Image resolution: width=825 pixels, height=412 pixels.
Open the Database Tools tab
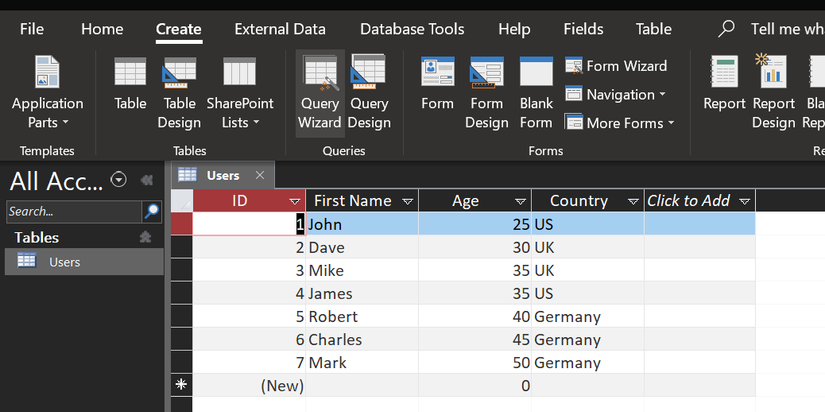click(x=412, y=29)
